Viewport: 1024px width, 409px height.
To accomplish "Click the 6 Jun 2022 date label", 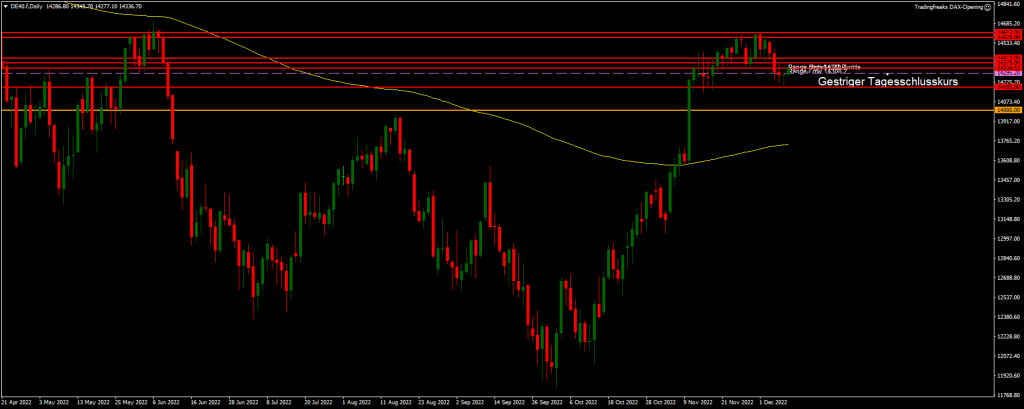I will tap(165, 403).
